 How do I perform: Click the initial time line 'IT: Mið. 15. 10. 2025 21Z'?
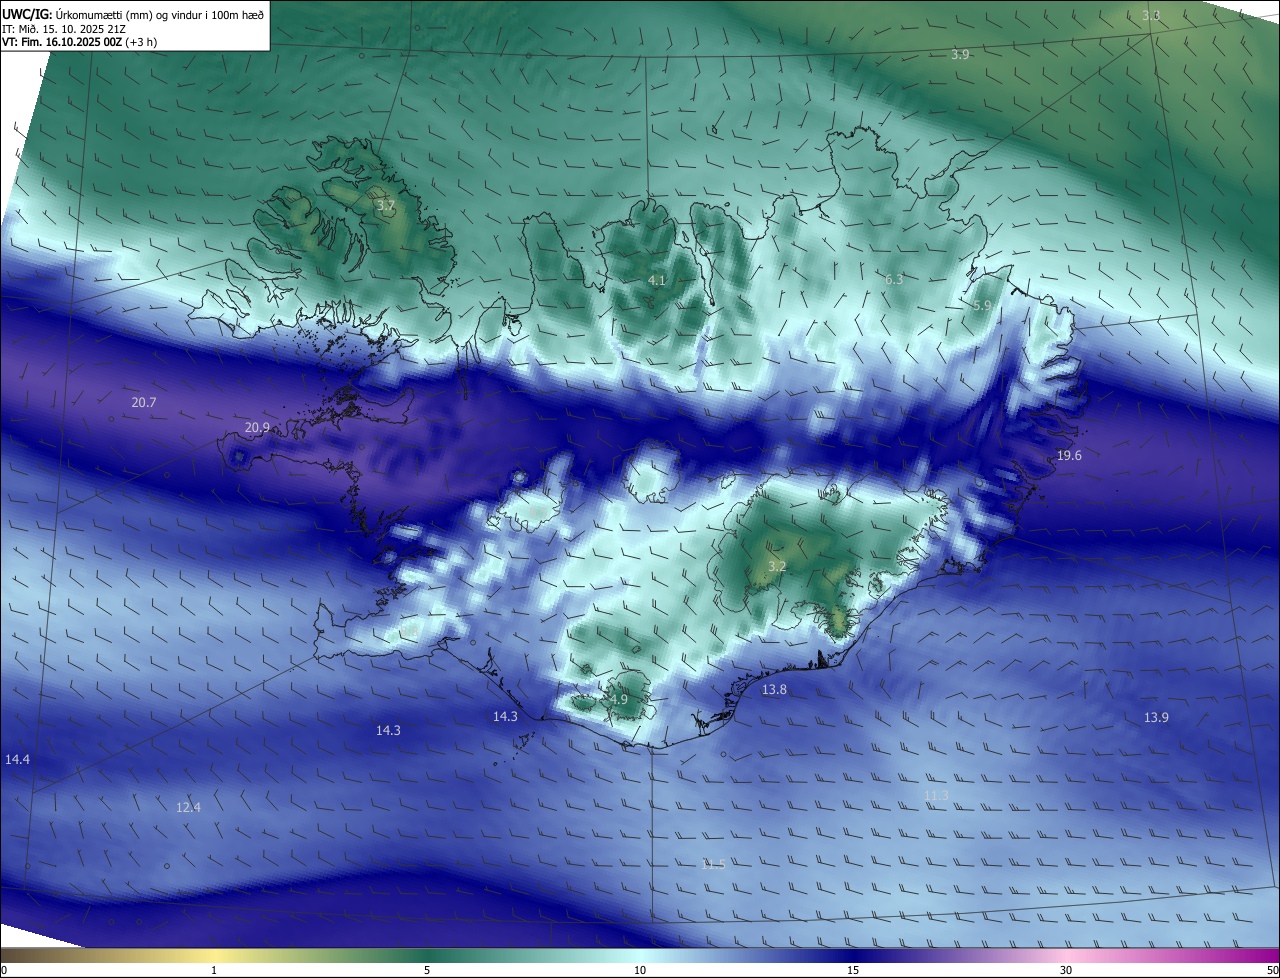(63, 29)
